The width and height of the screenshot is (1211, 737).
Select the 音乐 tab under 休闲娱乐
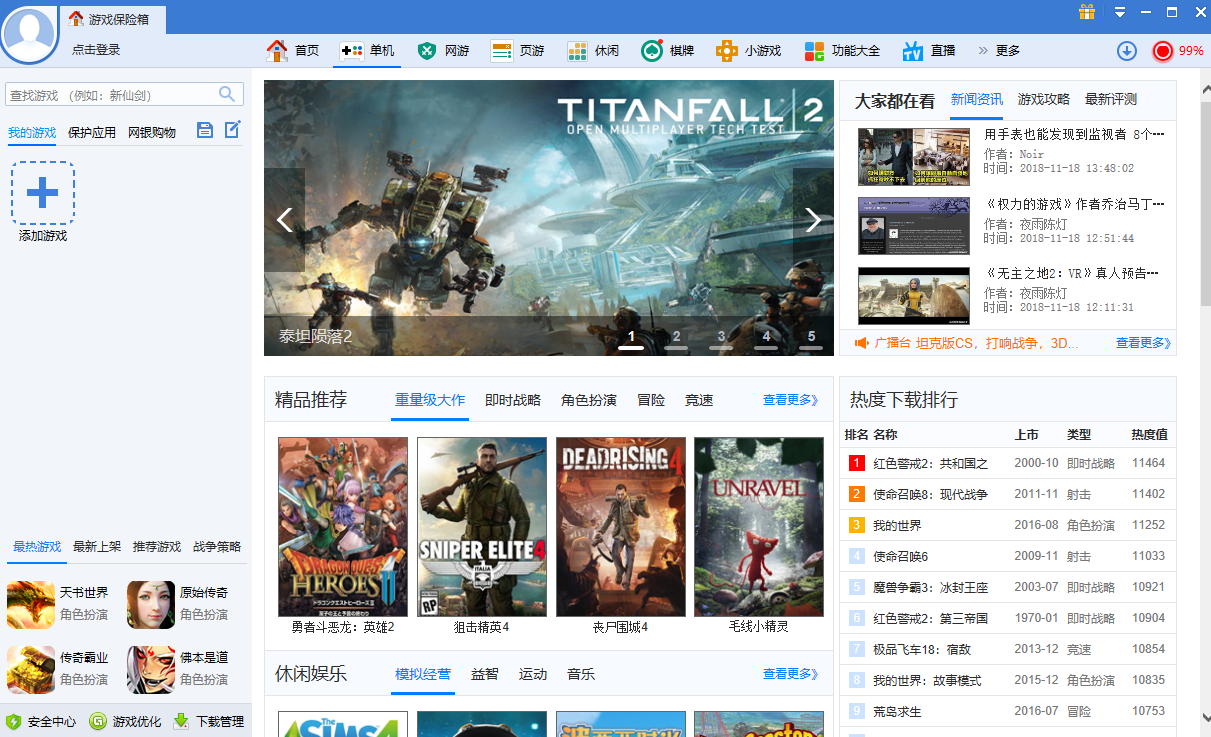(x=581, y=674)
